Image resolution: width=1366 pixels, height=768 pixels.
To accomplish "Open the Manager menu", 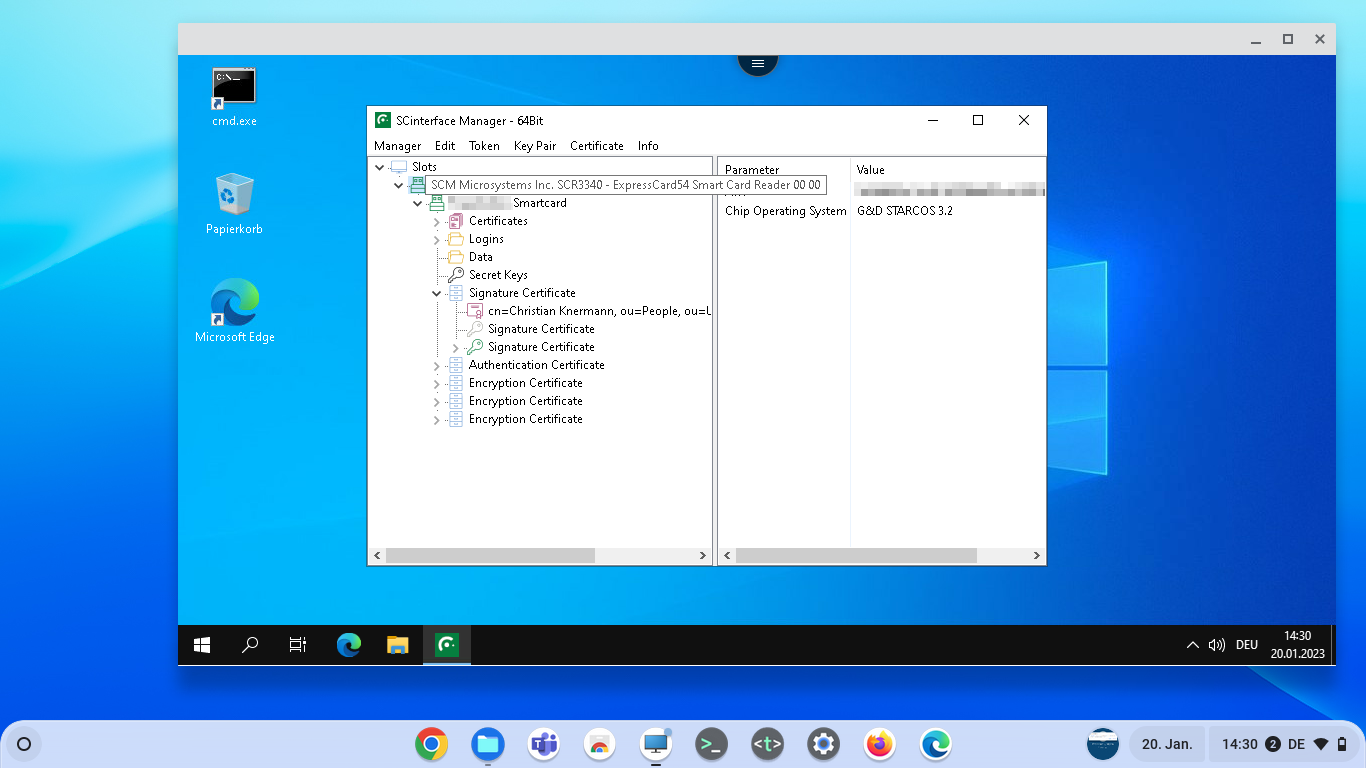I will 397,146.
